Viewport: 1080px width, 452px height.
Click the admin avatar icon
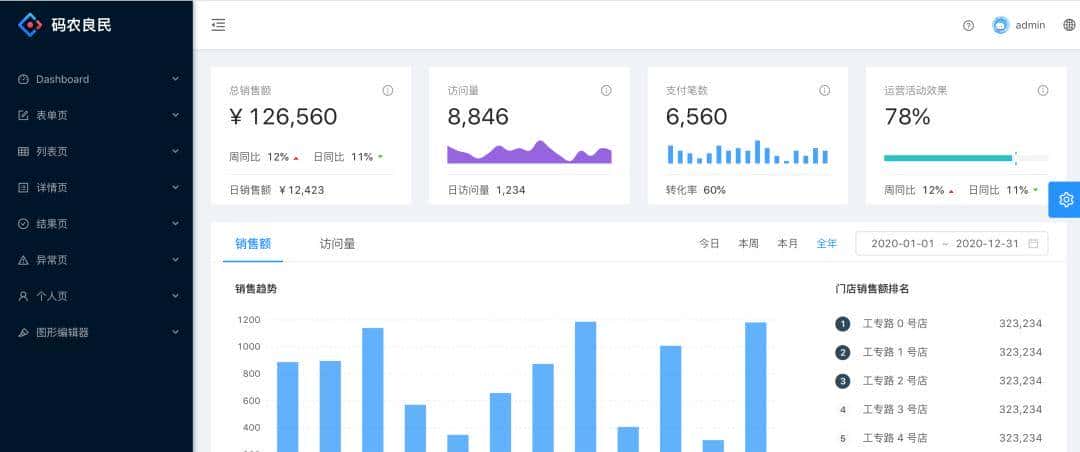tap(1000, 25)
